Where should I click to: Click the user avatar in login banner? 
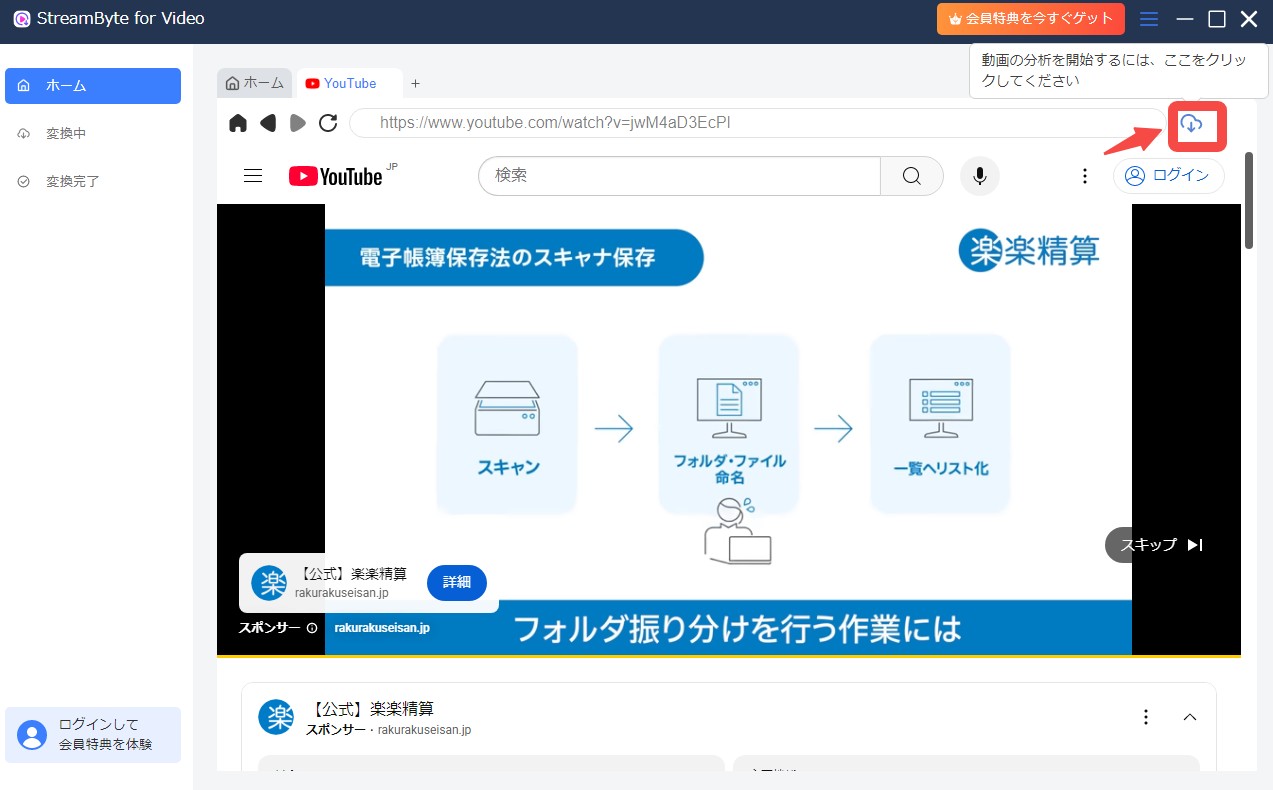pyautogui.click(x=32, y=735)
